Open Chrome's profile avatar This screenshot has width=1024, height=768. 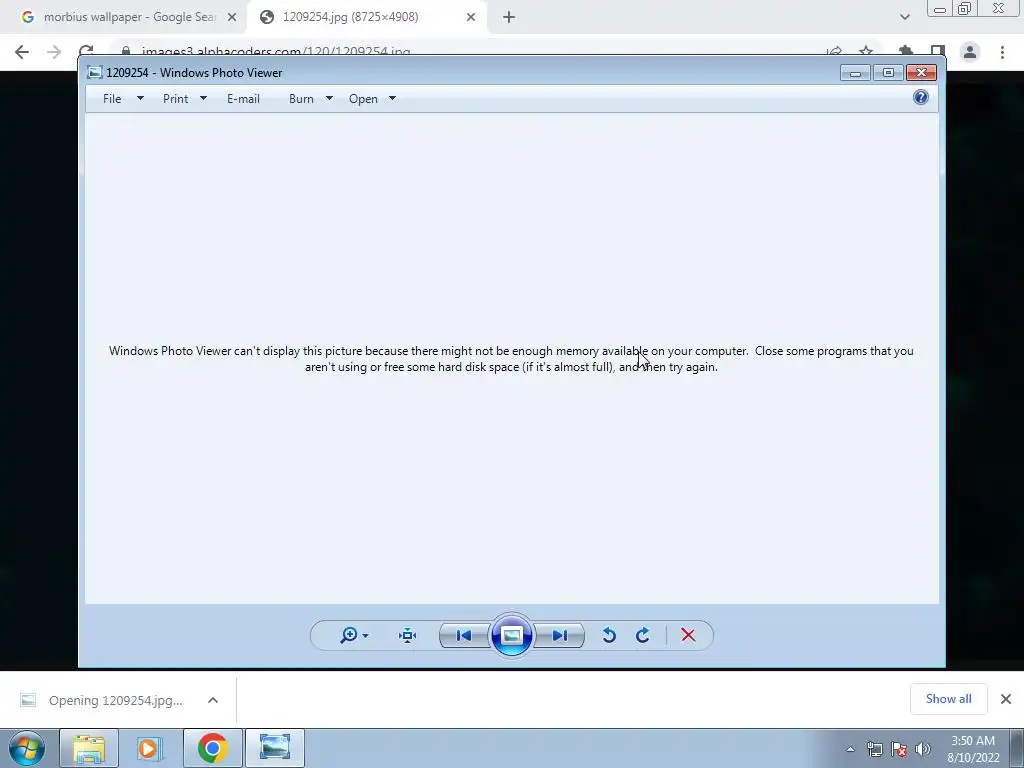pyautogui.click(x=970, y=52)
